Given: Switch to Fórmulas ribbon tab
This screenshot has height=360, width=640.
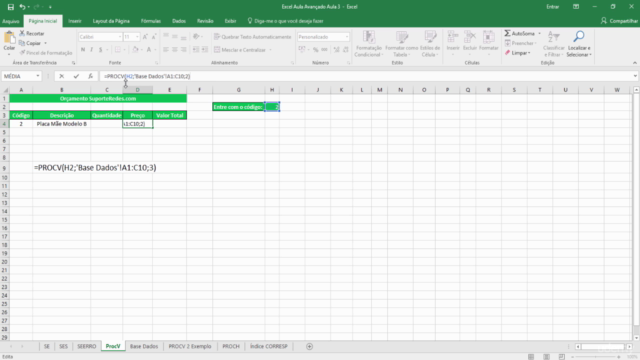Looking at the screenshot, I should [x=151, y=21].
